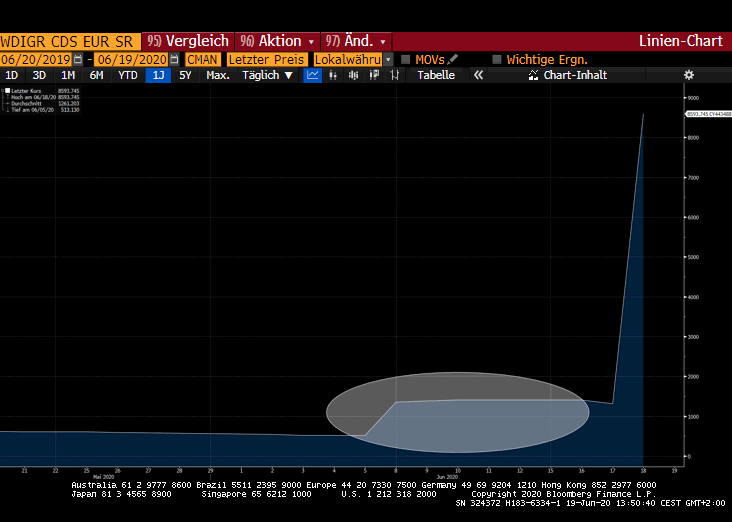Open chart settings gear icon
This screenshot has height=522, width=732.
[689, 75]
